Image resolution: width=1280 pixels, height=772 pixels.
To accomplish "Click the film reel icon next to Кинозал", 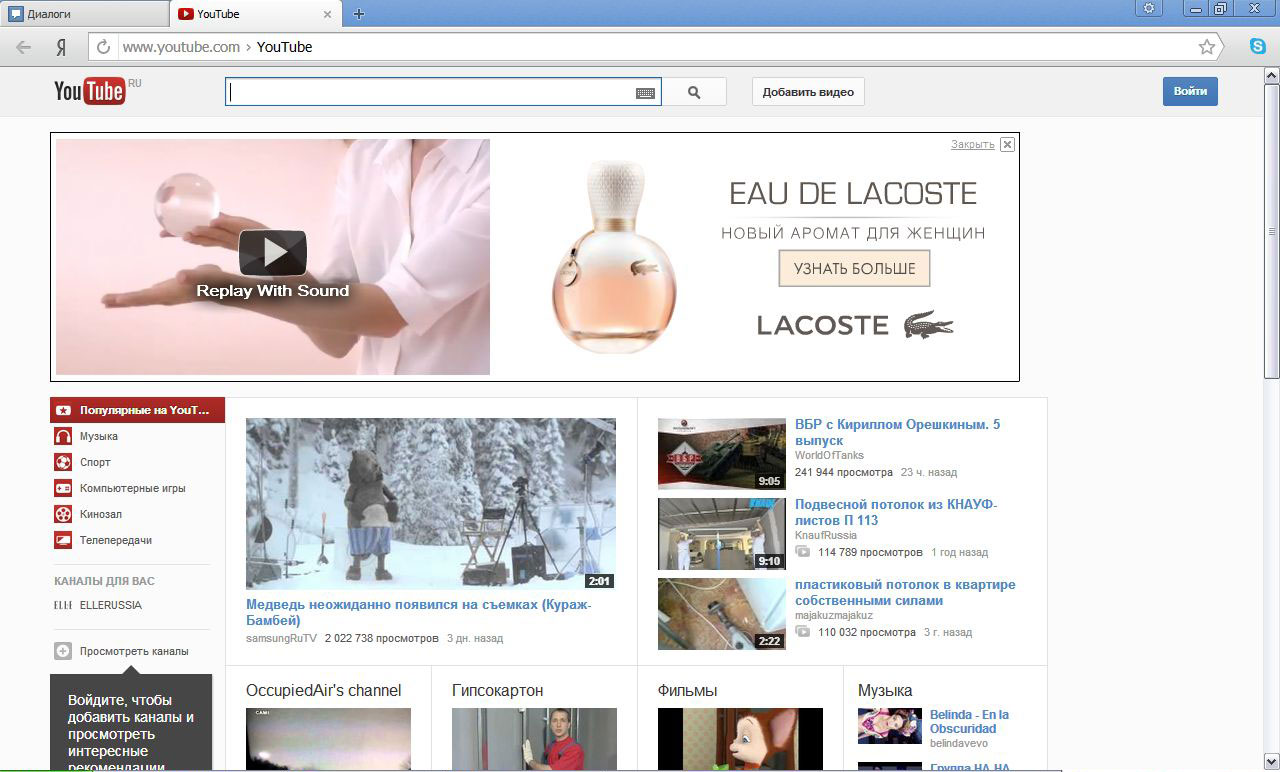I will click(x=63, y=514).
